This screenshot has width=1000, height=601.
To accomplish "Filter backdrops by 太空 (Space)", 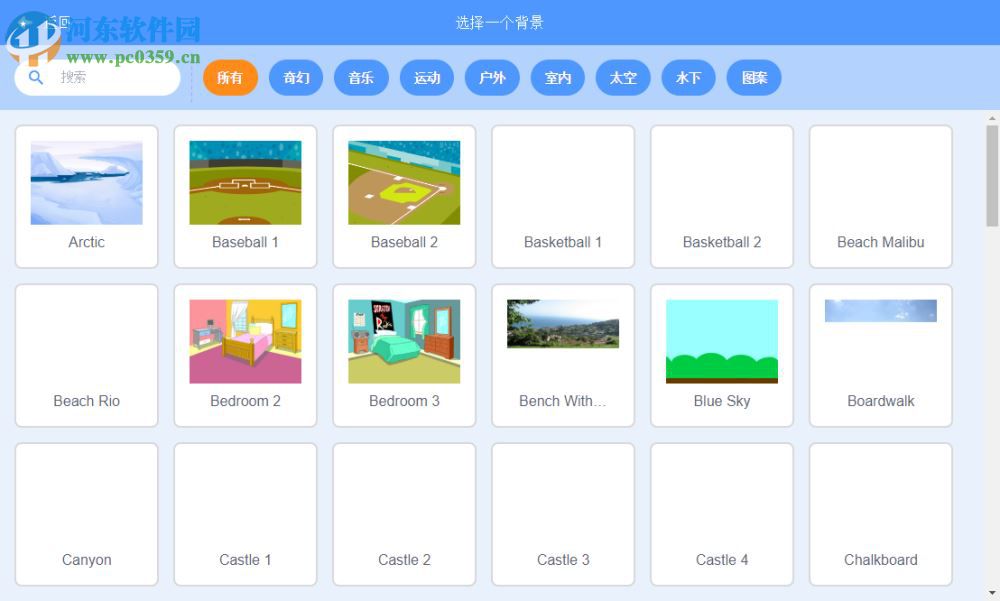I will tap(622, 77).
